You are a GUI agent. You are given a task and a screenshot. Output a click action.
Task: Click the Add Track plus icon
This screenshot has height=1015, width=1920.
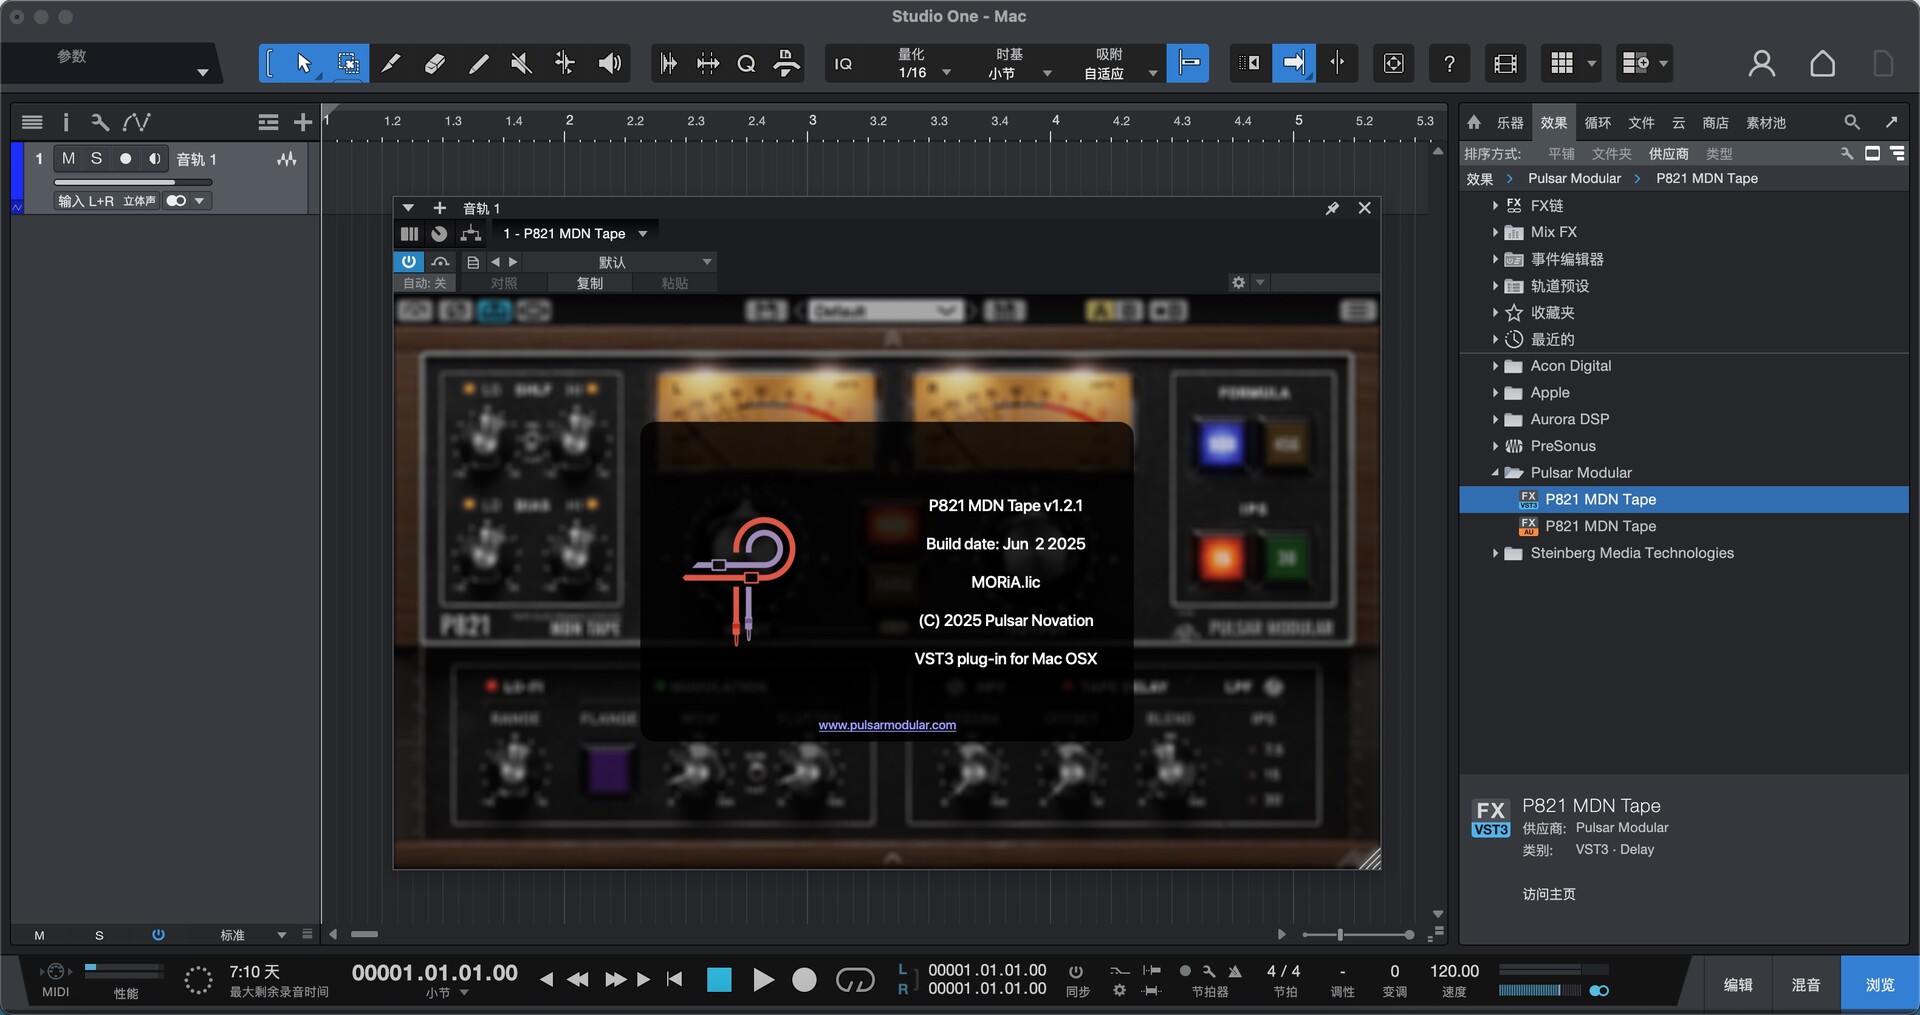coord(303,122)
